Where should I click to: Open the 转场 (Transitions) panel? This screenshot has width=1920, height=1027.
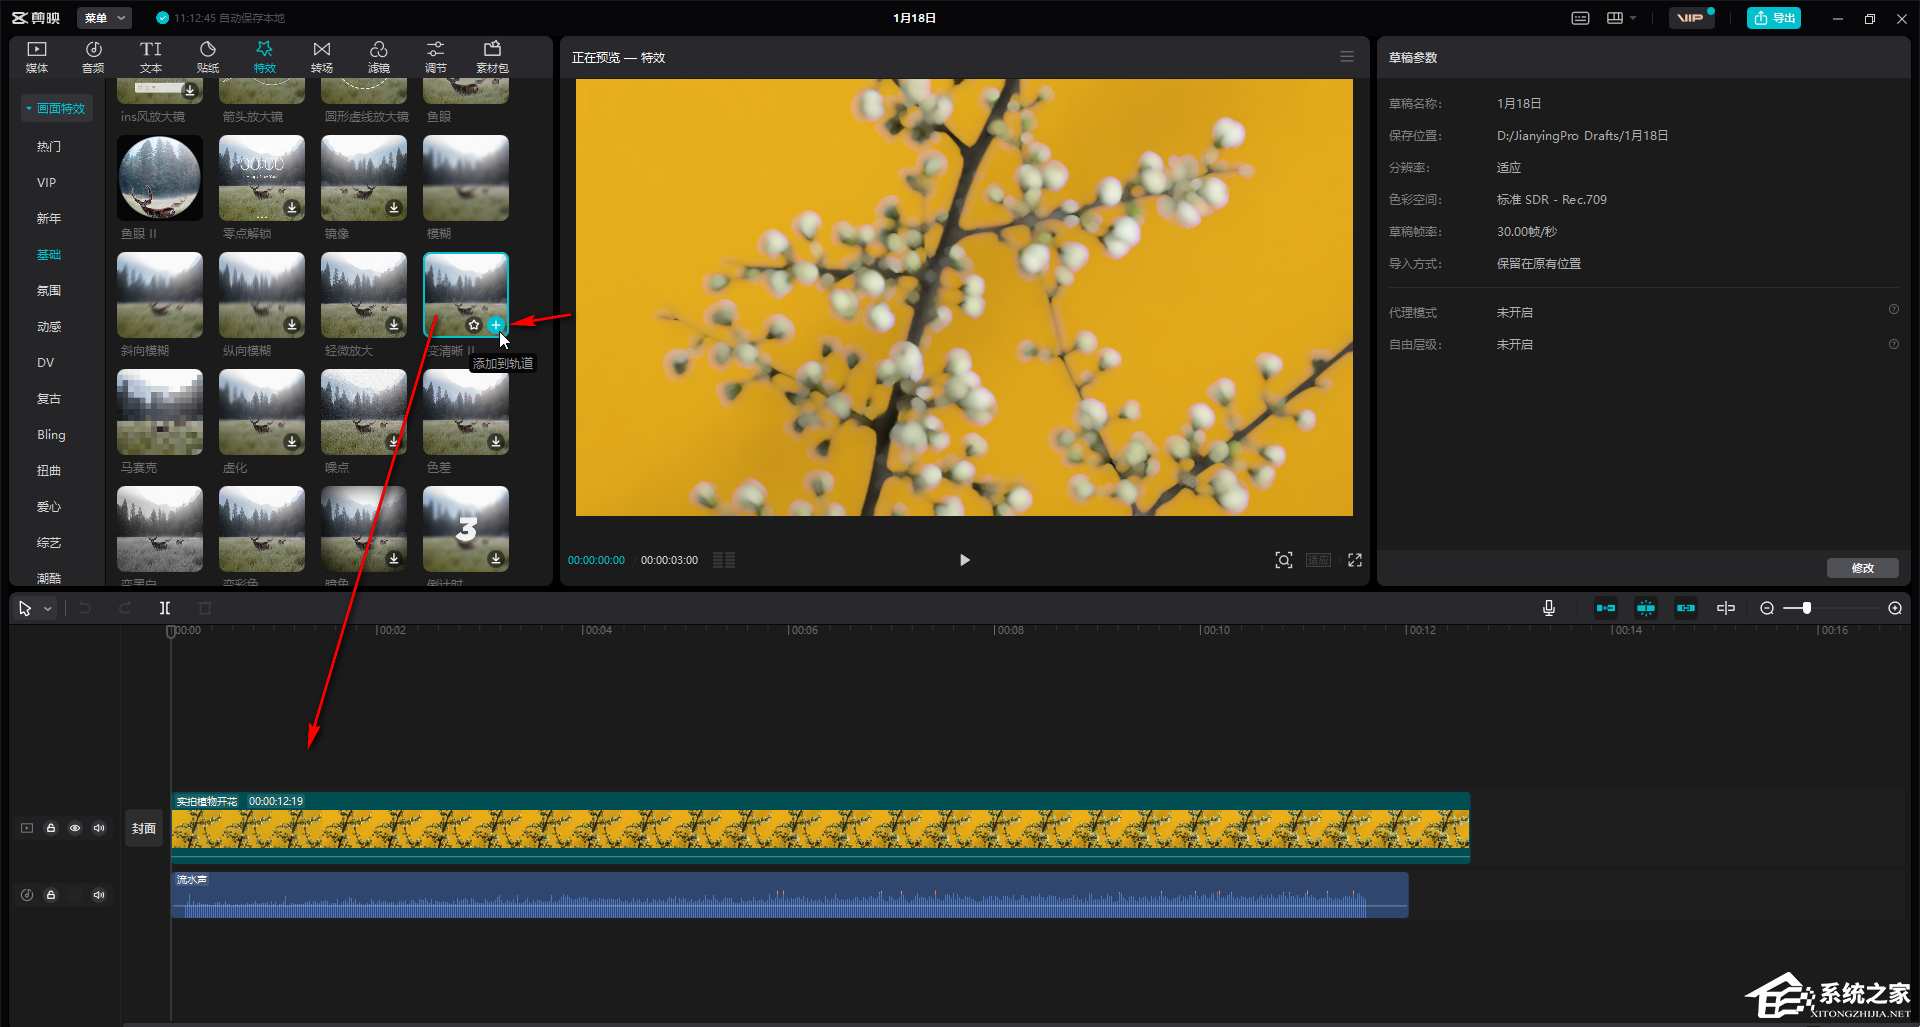point(321,57)
